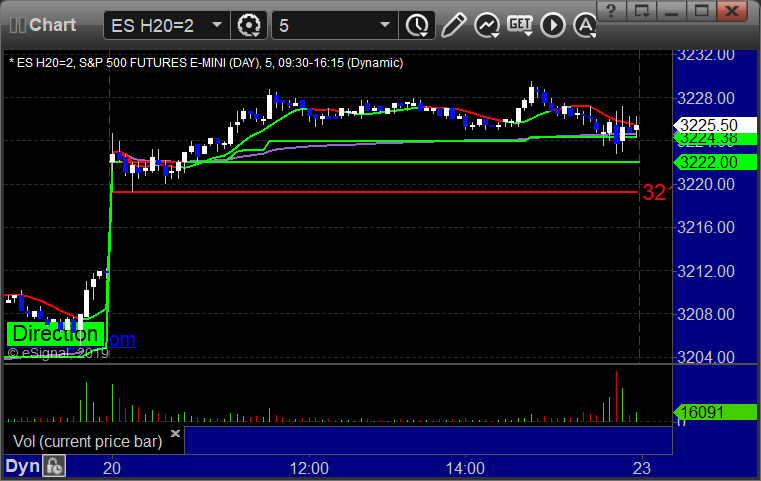Screen dimensions: 761x481
Task: Click the 12:00 time axis label
Action: (309, 468)
